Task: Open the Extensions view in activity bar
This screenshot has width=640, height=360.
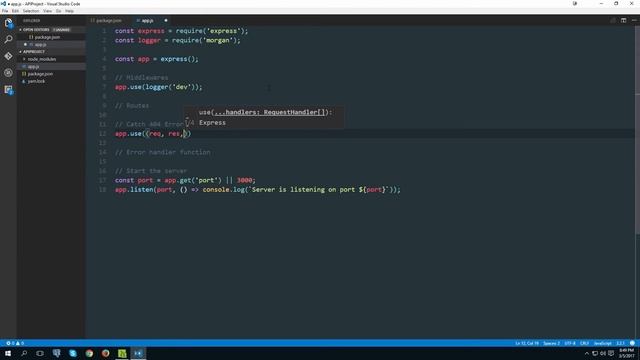Action: tap(8, 90)
